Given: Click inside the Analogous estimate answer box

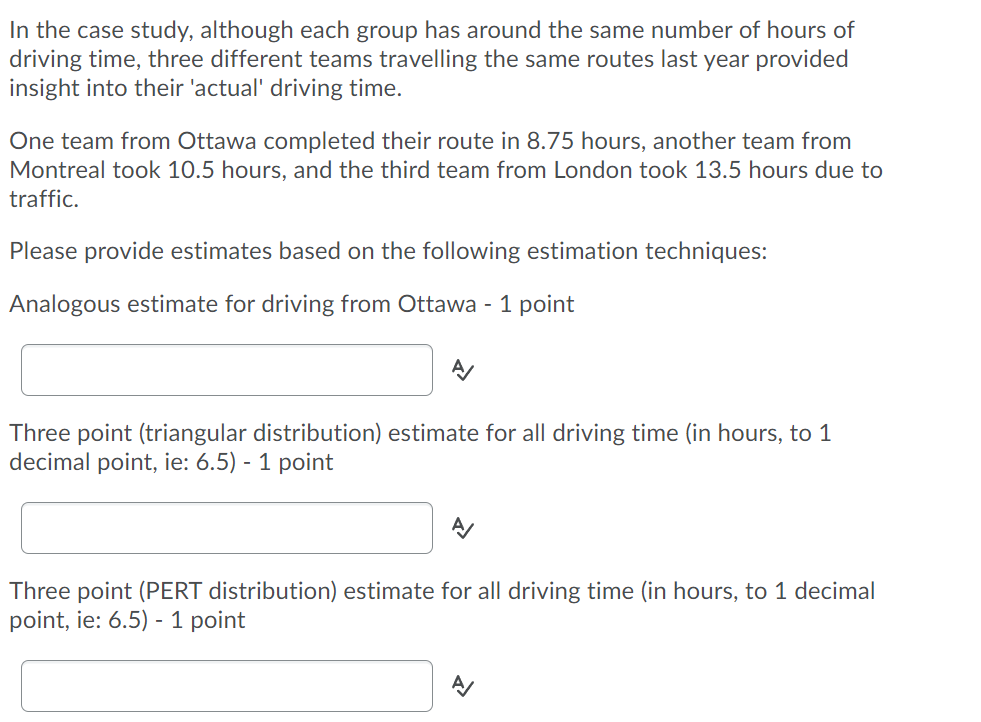Looking at the screenshot, I should pyautogui.click(x=225, y=370).
